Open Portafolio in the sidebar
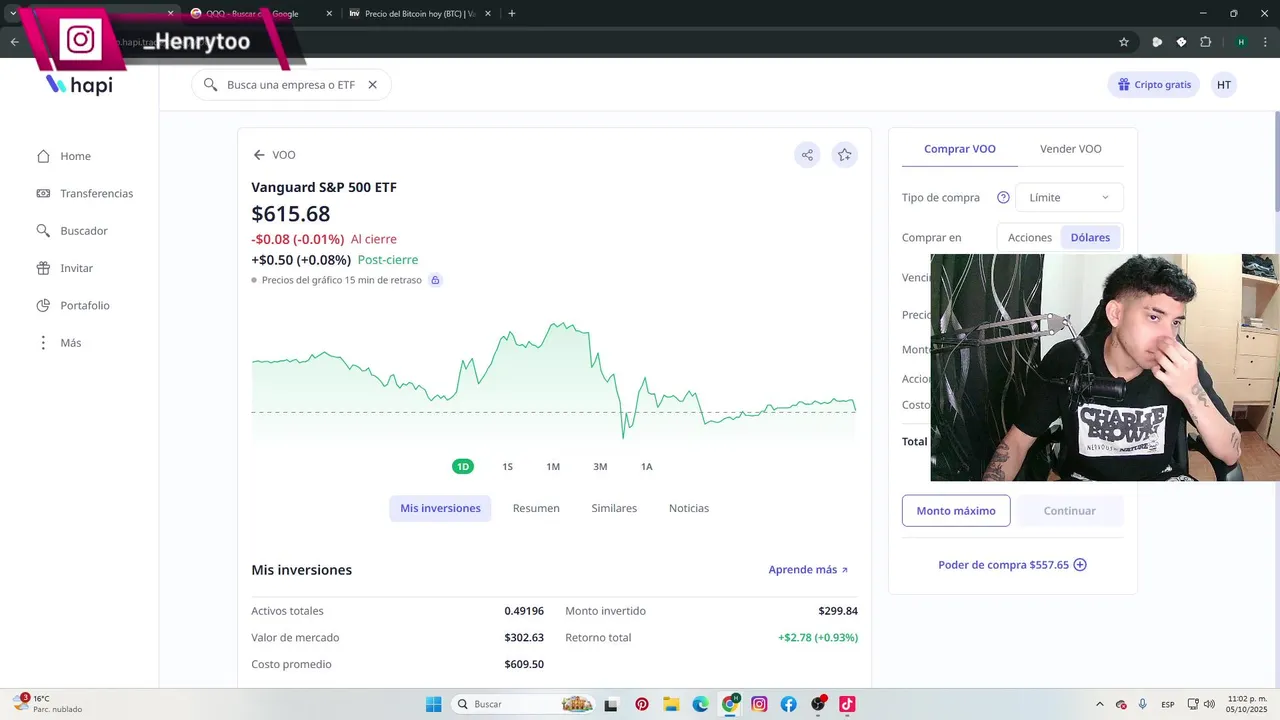The height and width of the screenshot is (720, 1280). click(73, 305)
